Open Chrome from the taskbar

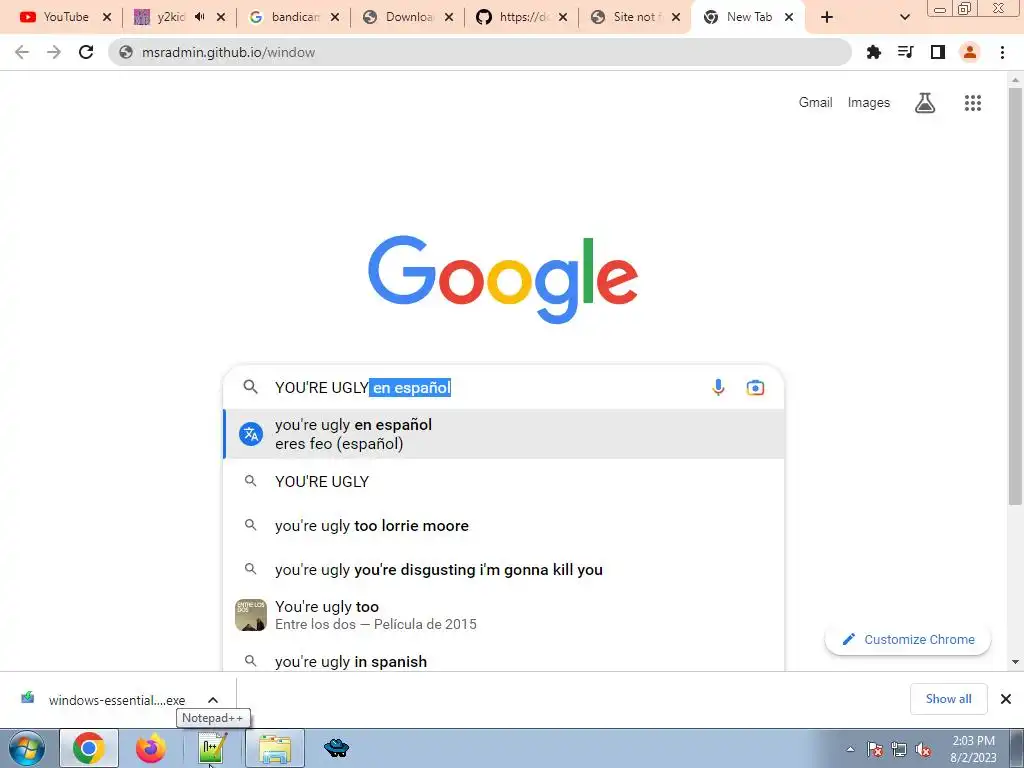(x=89, y=748)
